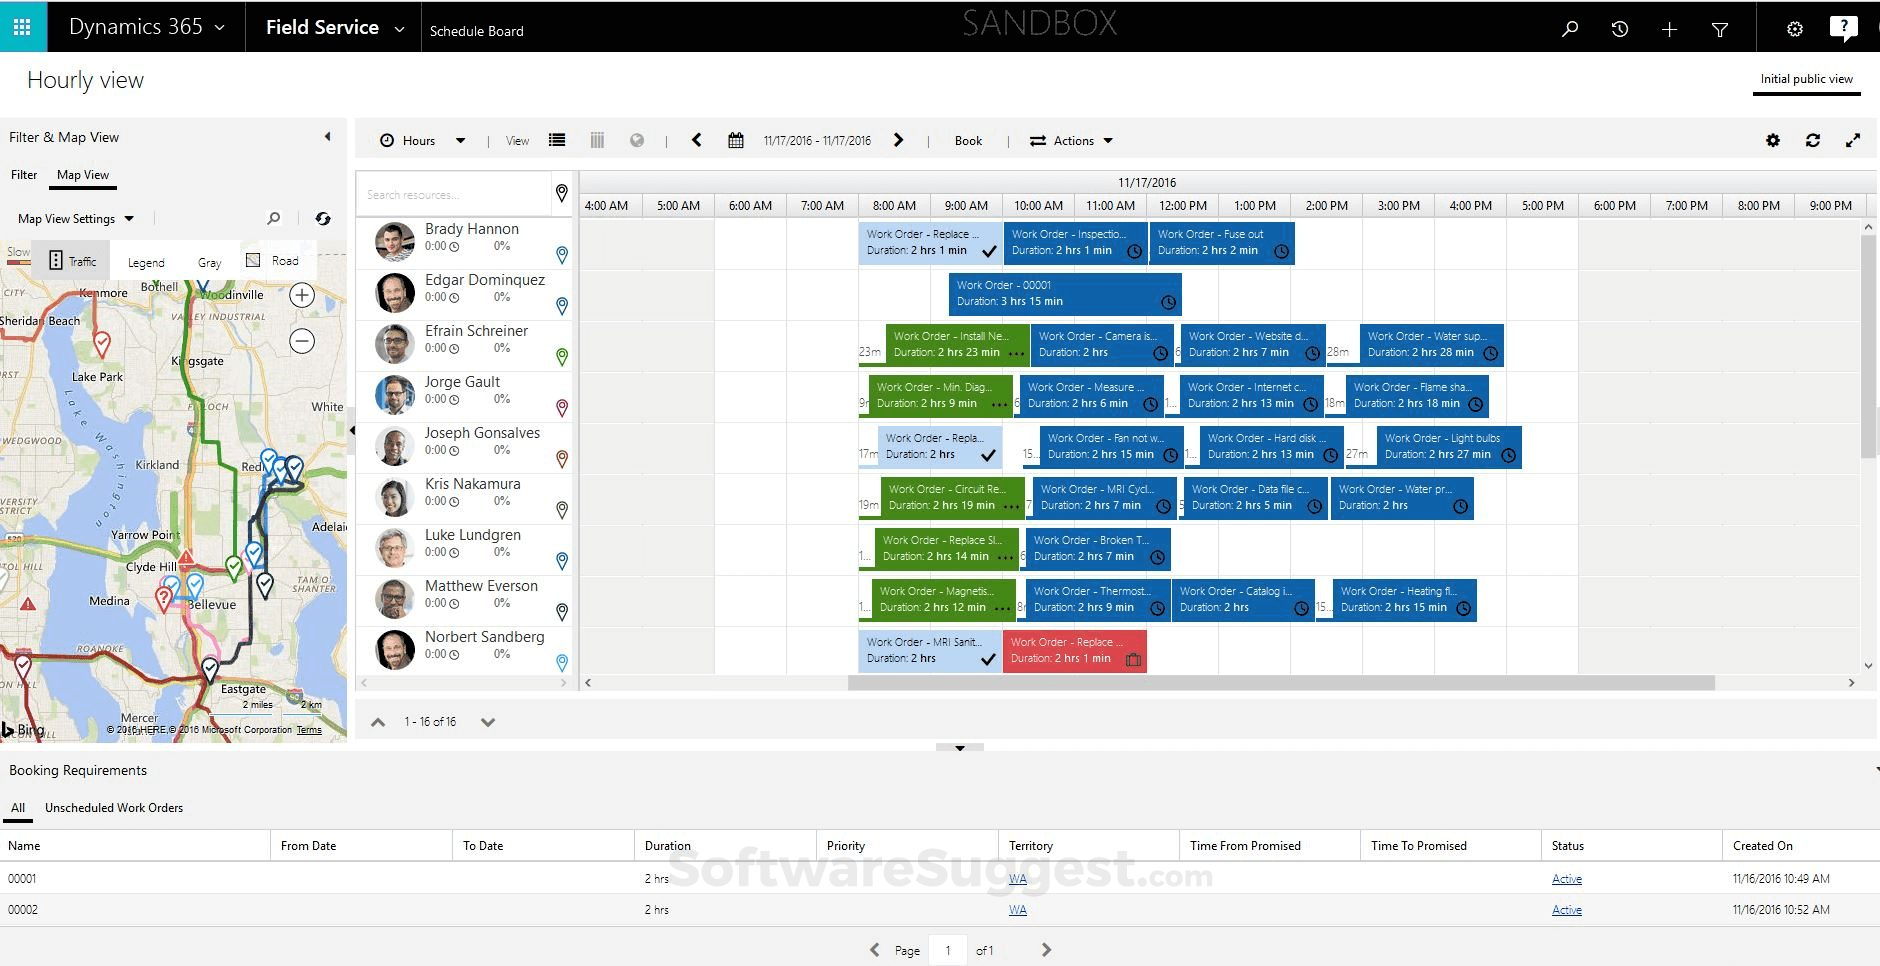
Task: Expand the Map View Settings dropdown
Action: [x=129, y=218]
